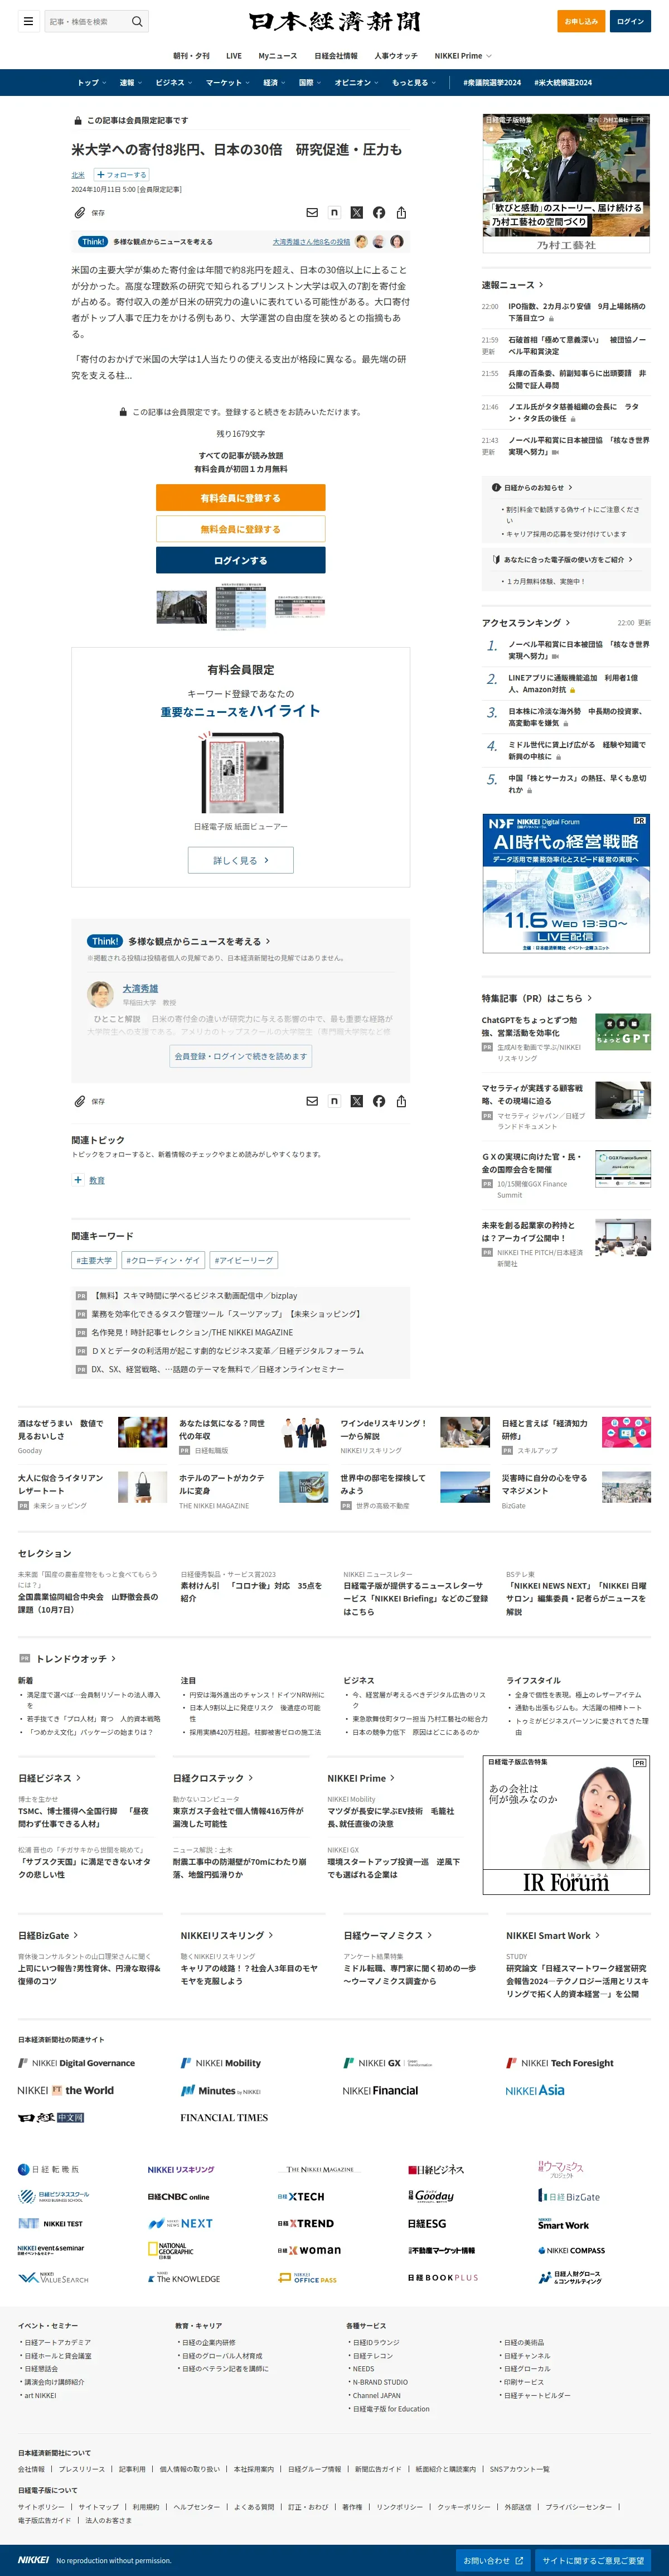This screenshot has width=669, height=2576.
Task: Expand the 速報 navigation dropdown
Action: 130,83
